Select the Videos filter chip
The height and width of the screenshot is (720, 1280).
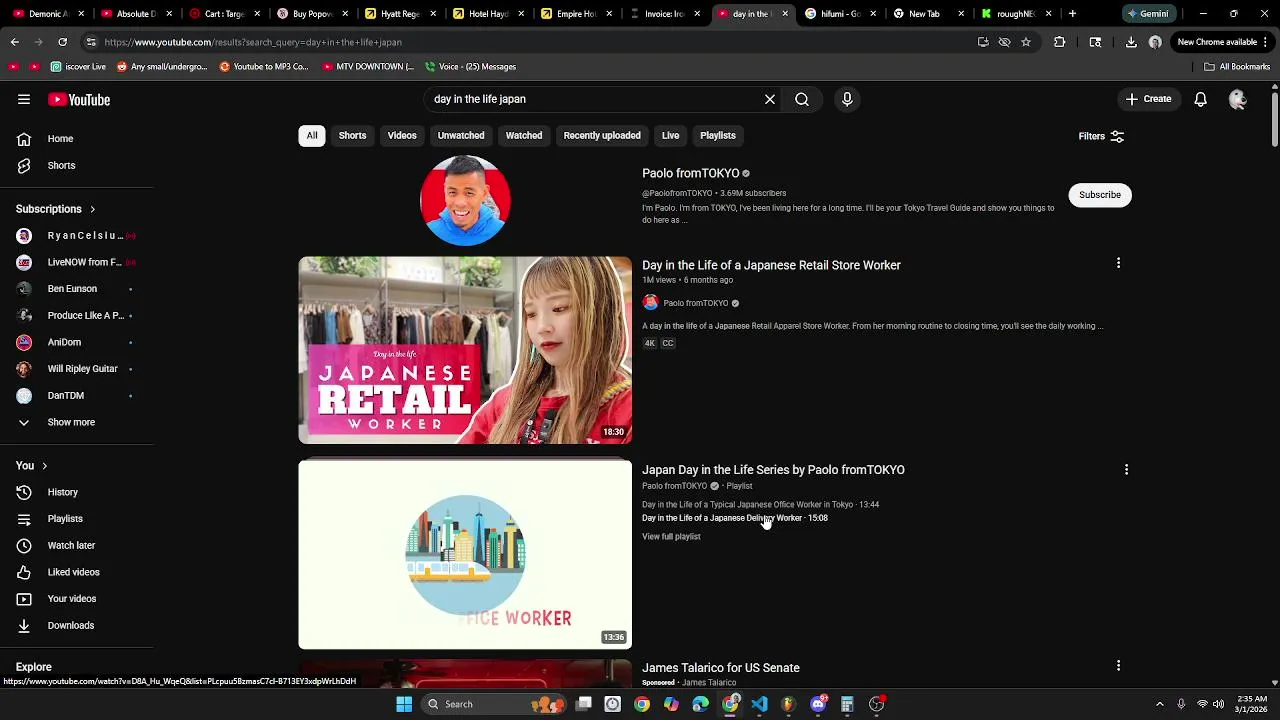point(402,136)
